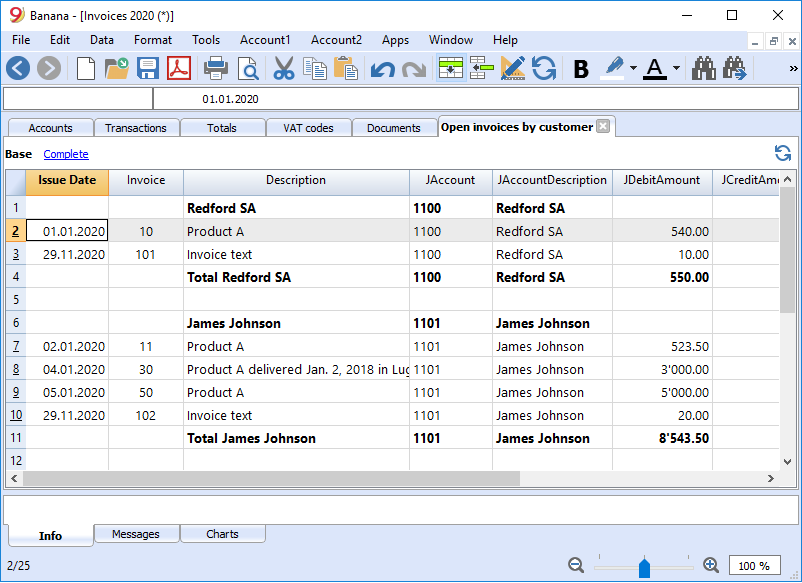Open the Account1 menu

coord(265,40)
